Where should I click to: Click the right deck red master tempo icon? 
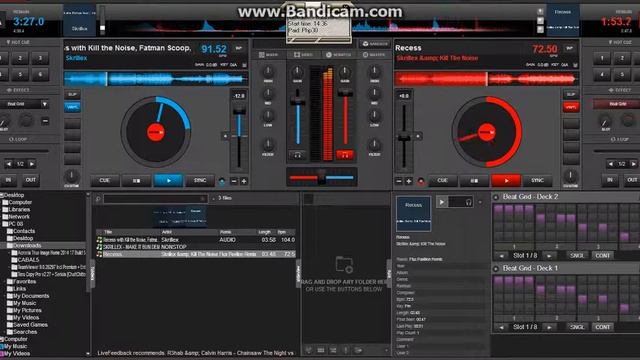(x=421, y=181)
